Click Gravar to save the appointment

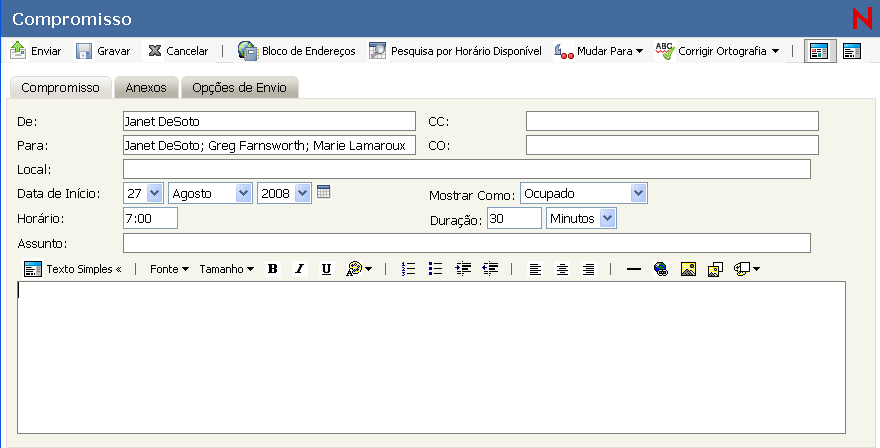[103, 51]
